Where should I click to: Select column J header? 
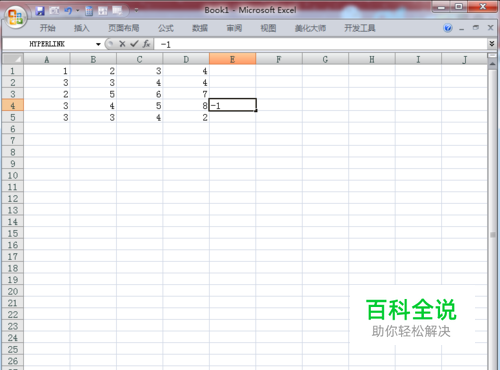tap(464, 59)
